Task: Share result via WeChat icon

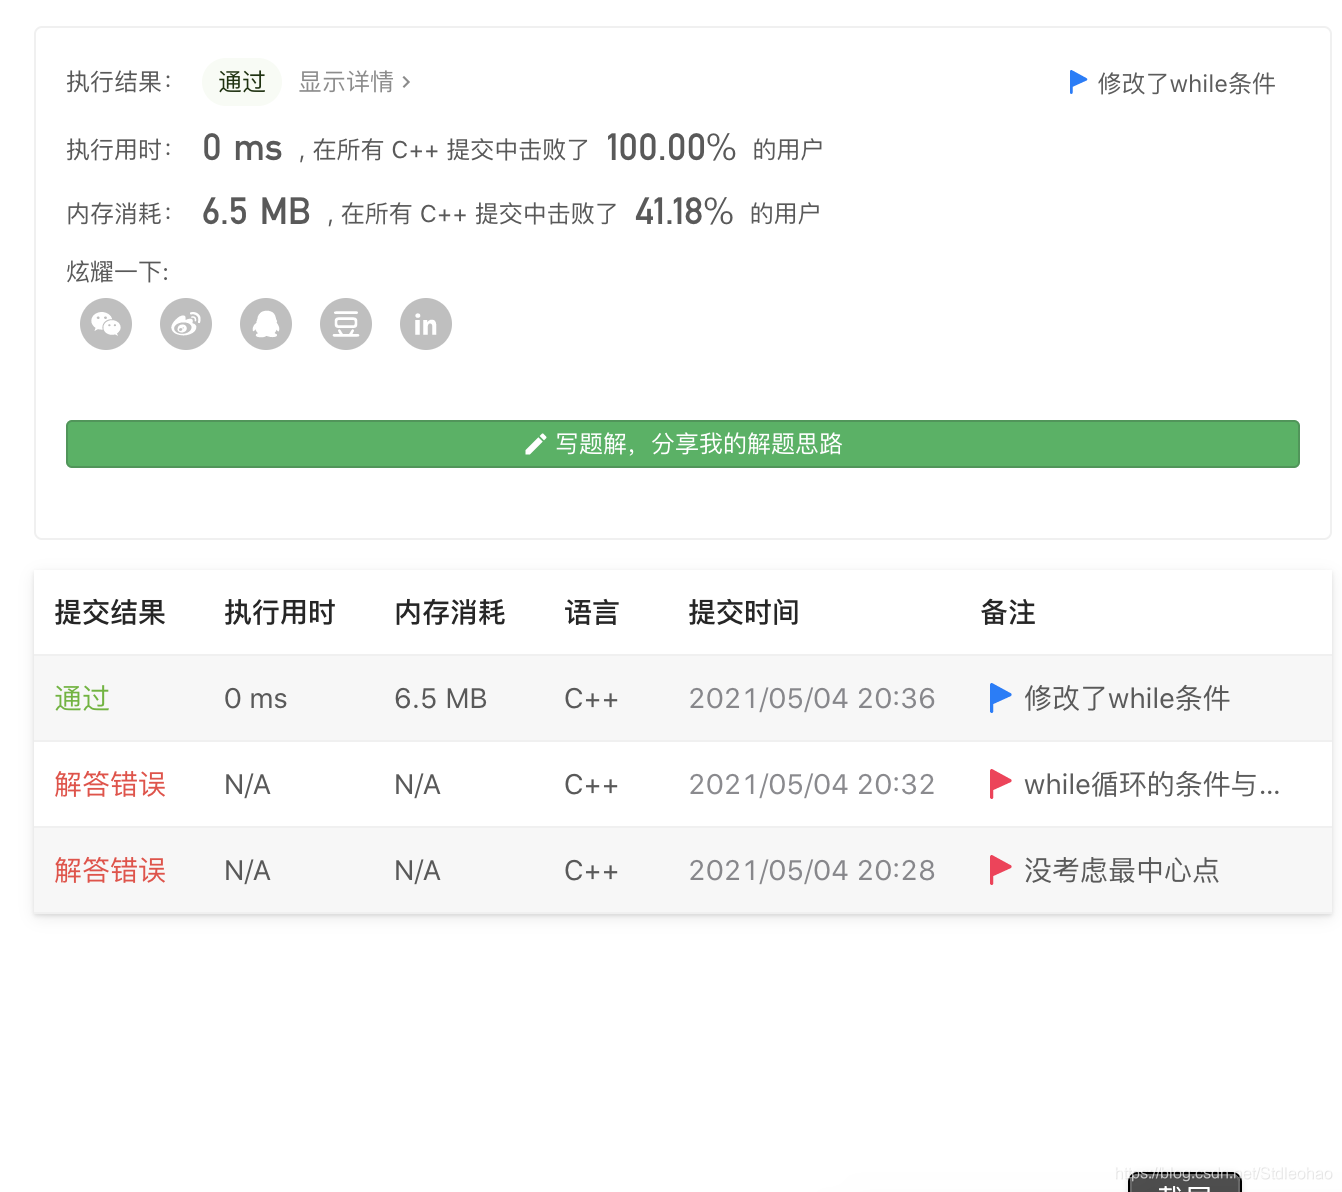Action: [x=106, y=324]
